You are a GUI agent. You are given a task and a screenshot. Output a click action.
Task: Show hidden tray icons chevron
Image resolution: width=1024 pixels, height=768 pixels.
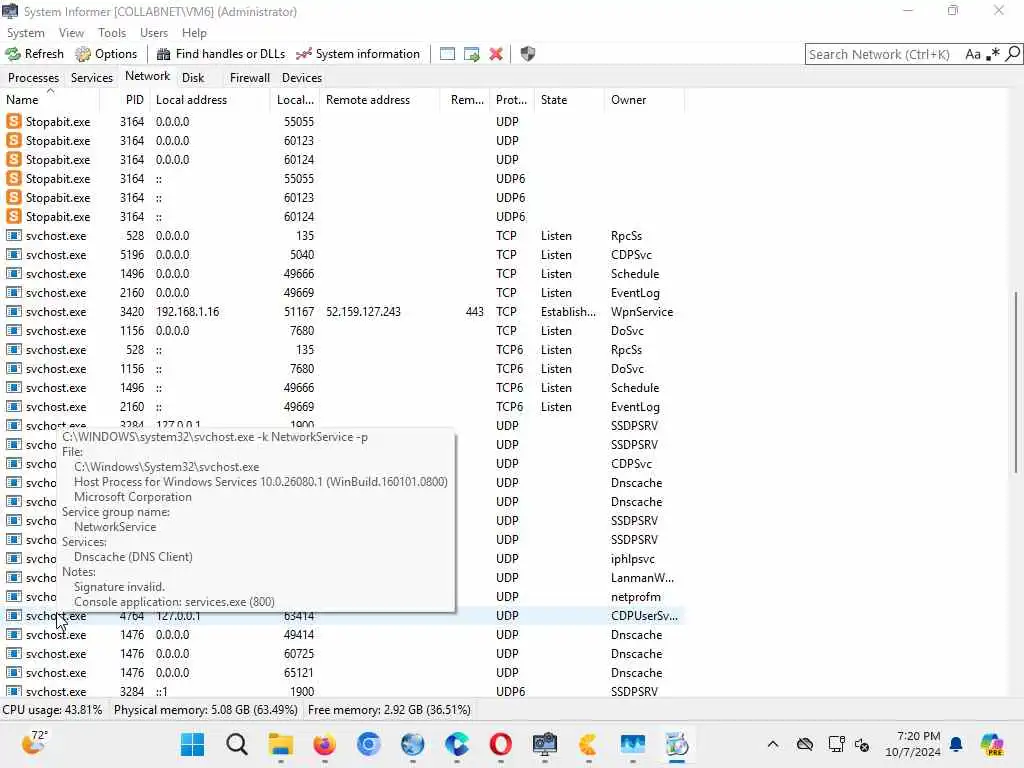773,744
